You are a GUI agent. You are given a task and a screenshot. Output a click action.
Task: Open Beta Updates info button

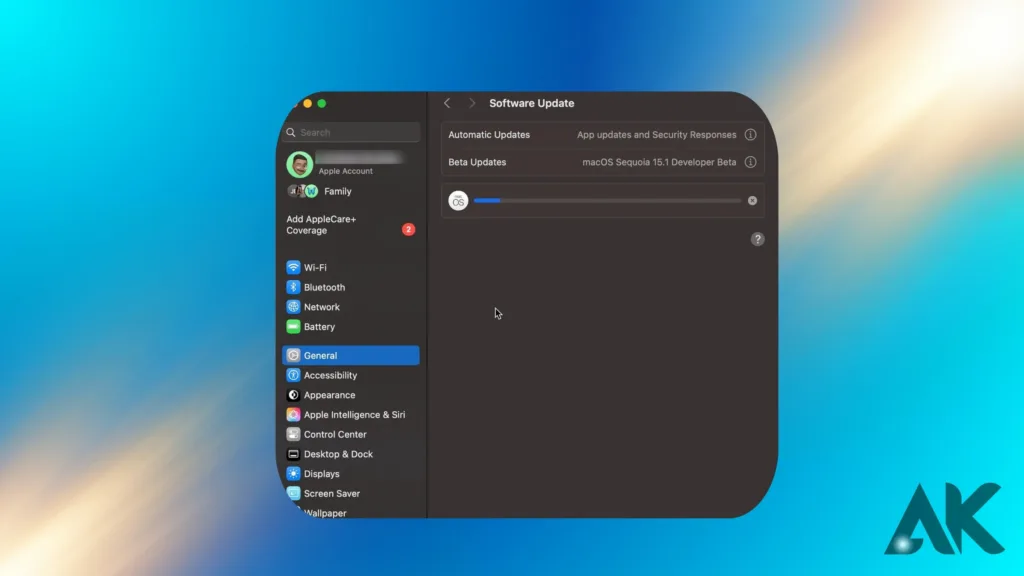coord(750,162)
